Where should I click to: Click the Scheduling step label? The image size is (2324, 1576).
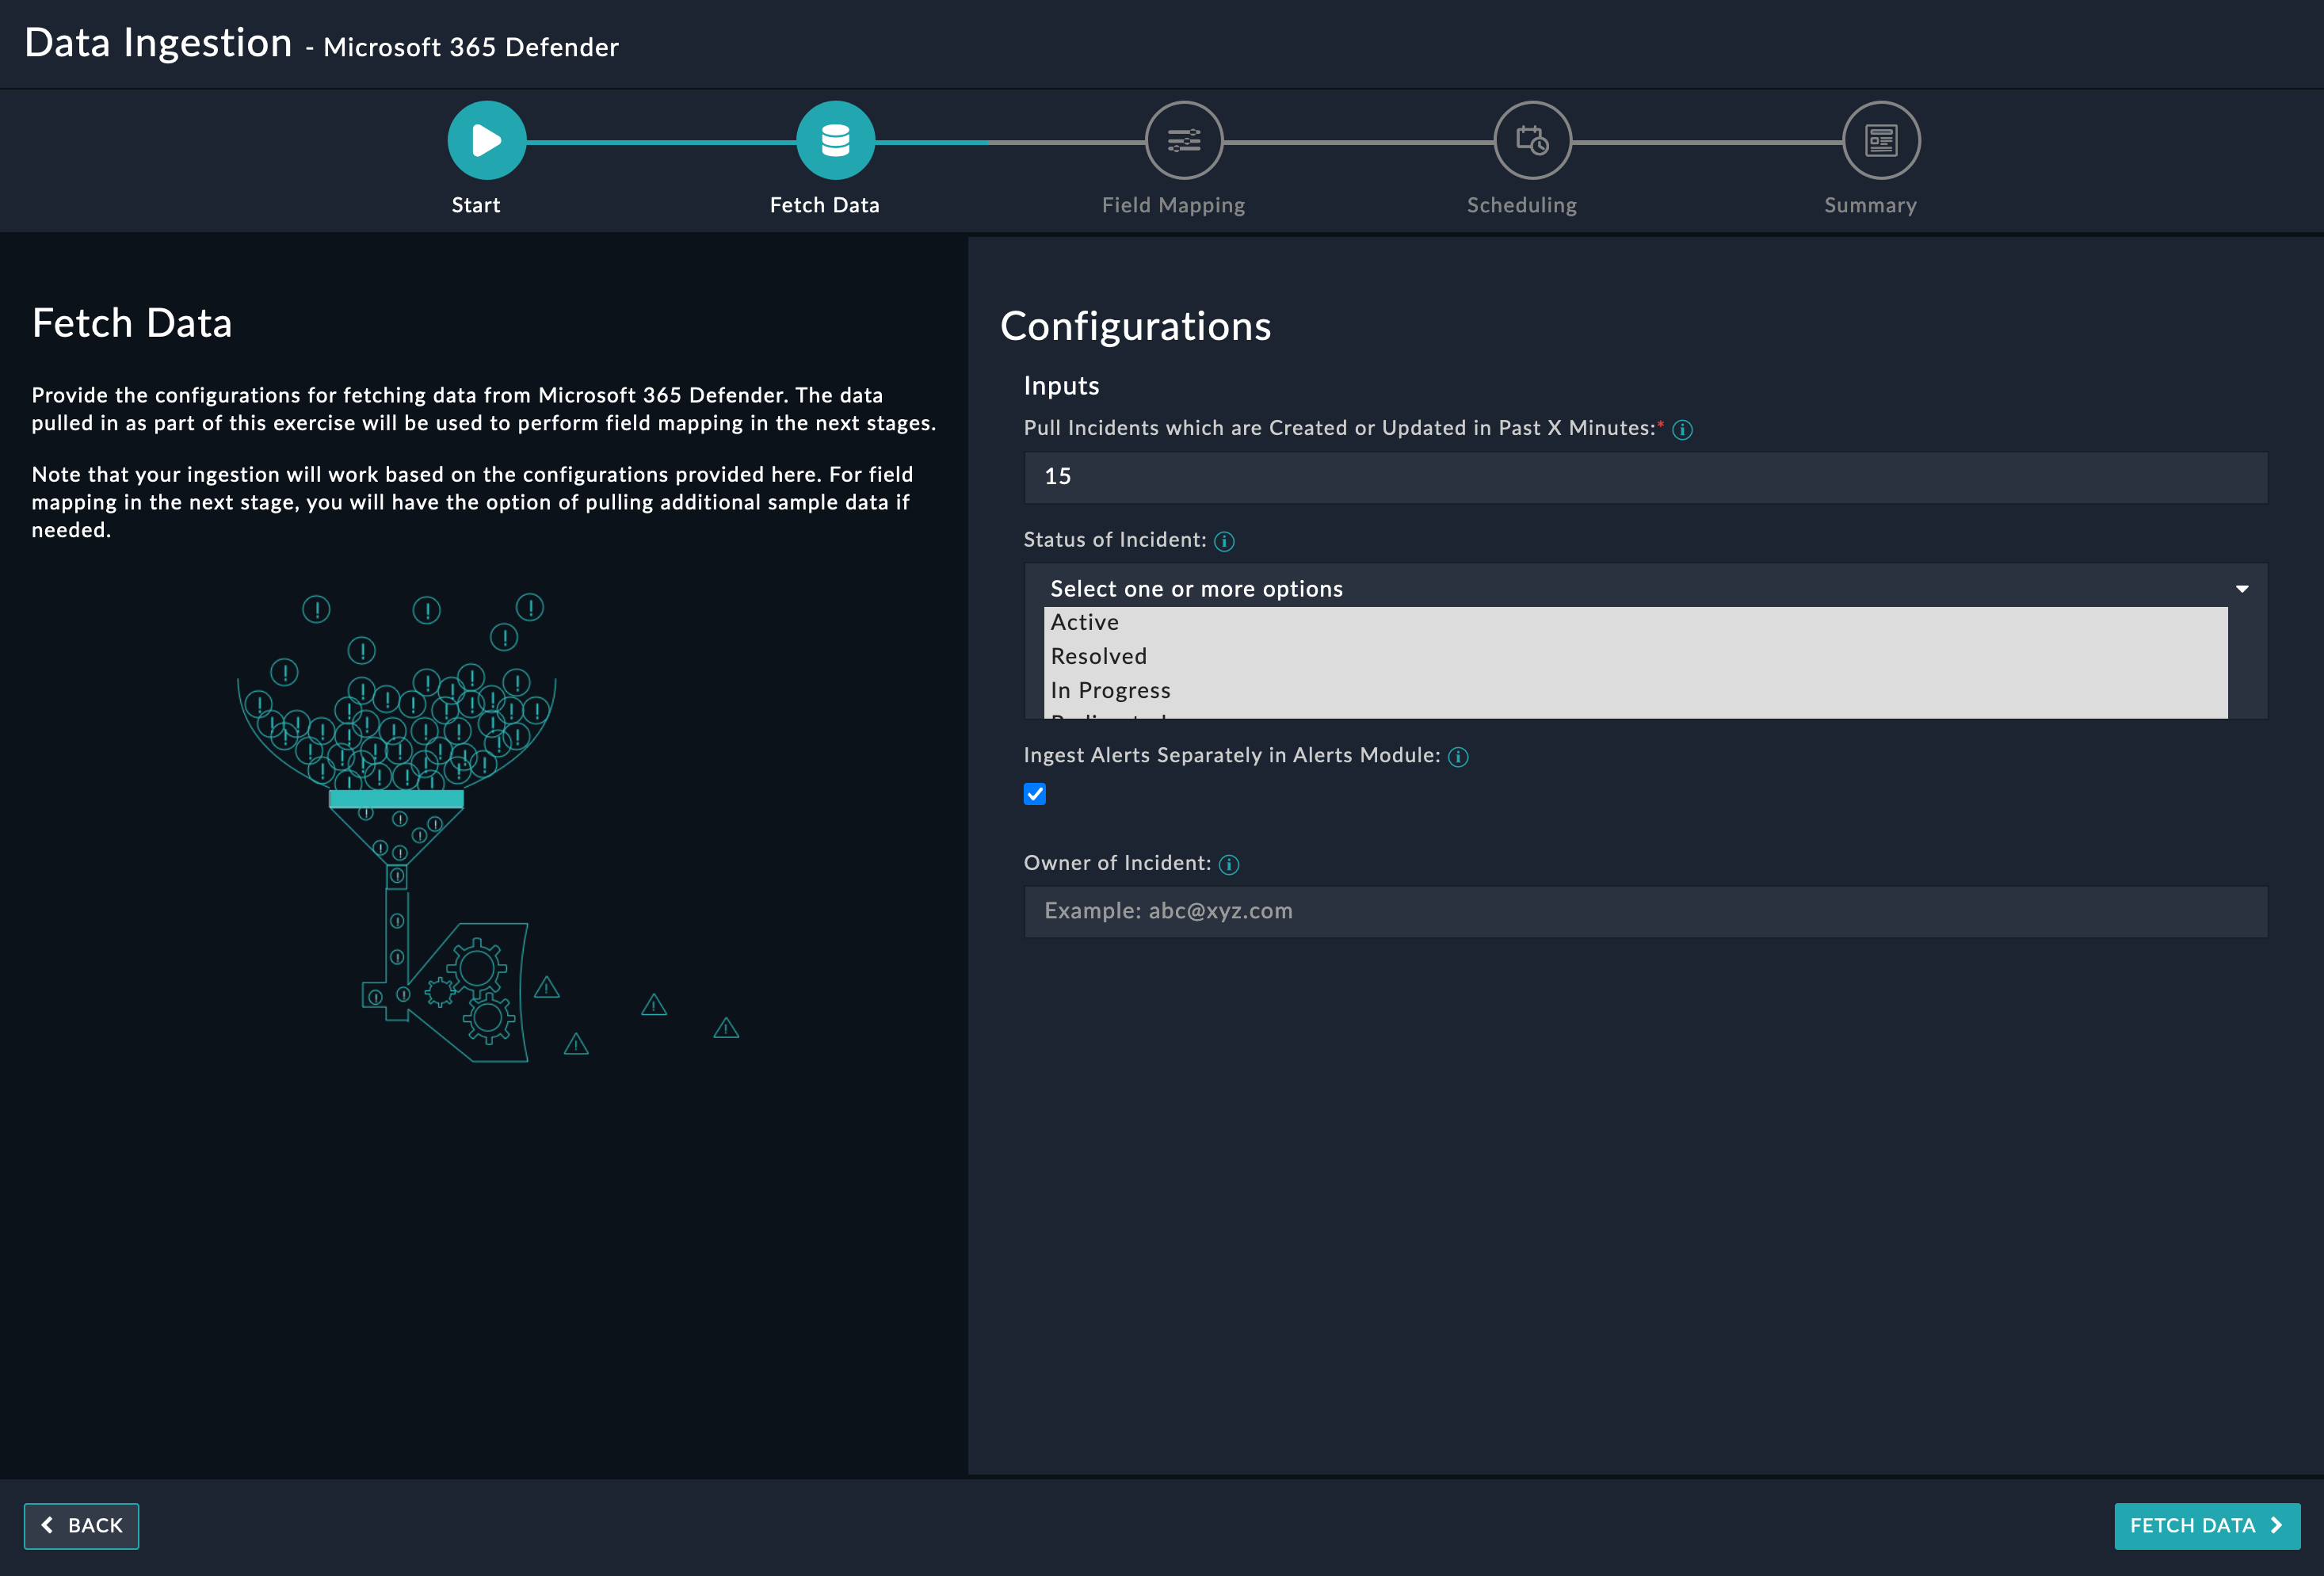tap(1521, 205)
